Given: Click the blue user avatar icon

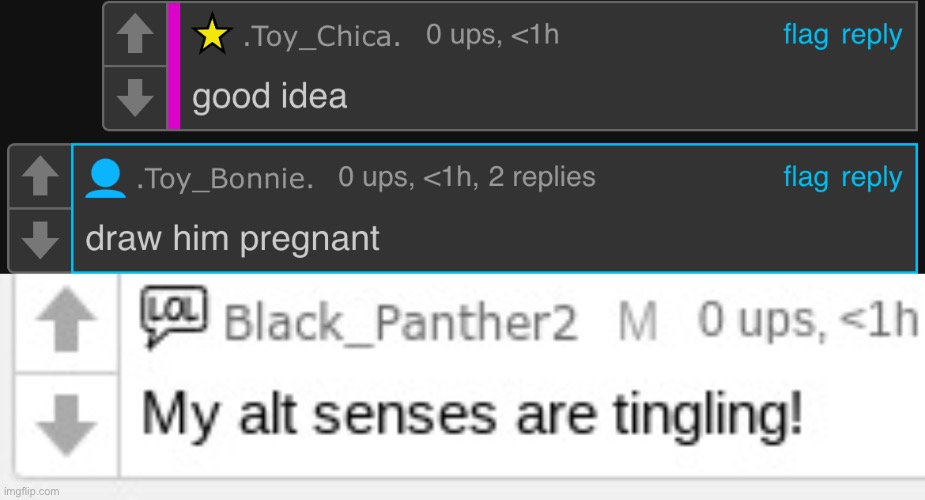Looking at the screenshot, I should coord(105,177).
